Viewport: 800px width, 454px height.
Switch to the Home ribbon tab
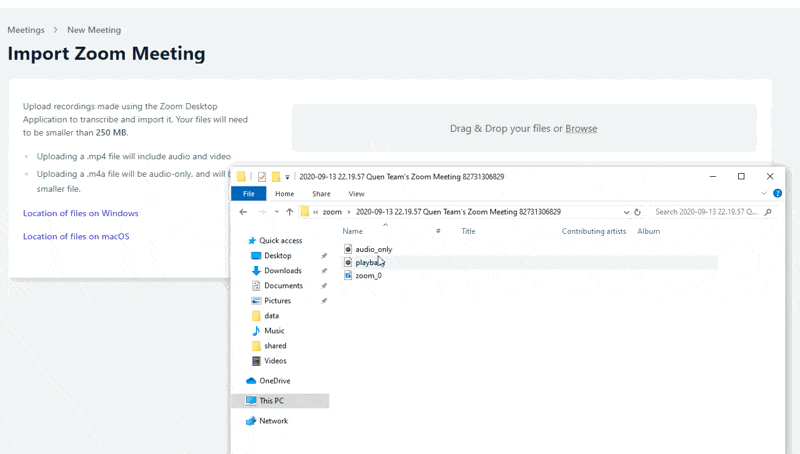coord(284,193)
